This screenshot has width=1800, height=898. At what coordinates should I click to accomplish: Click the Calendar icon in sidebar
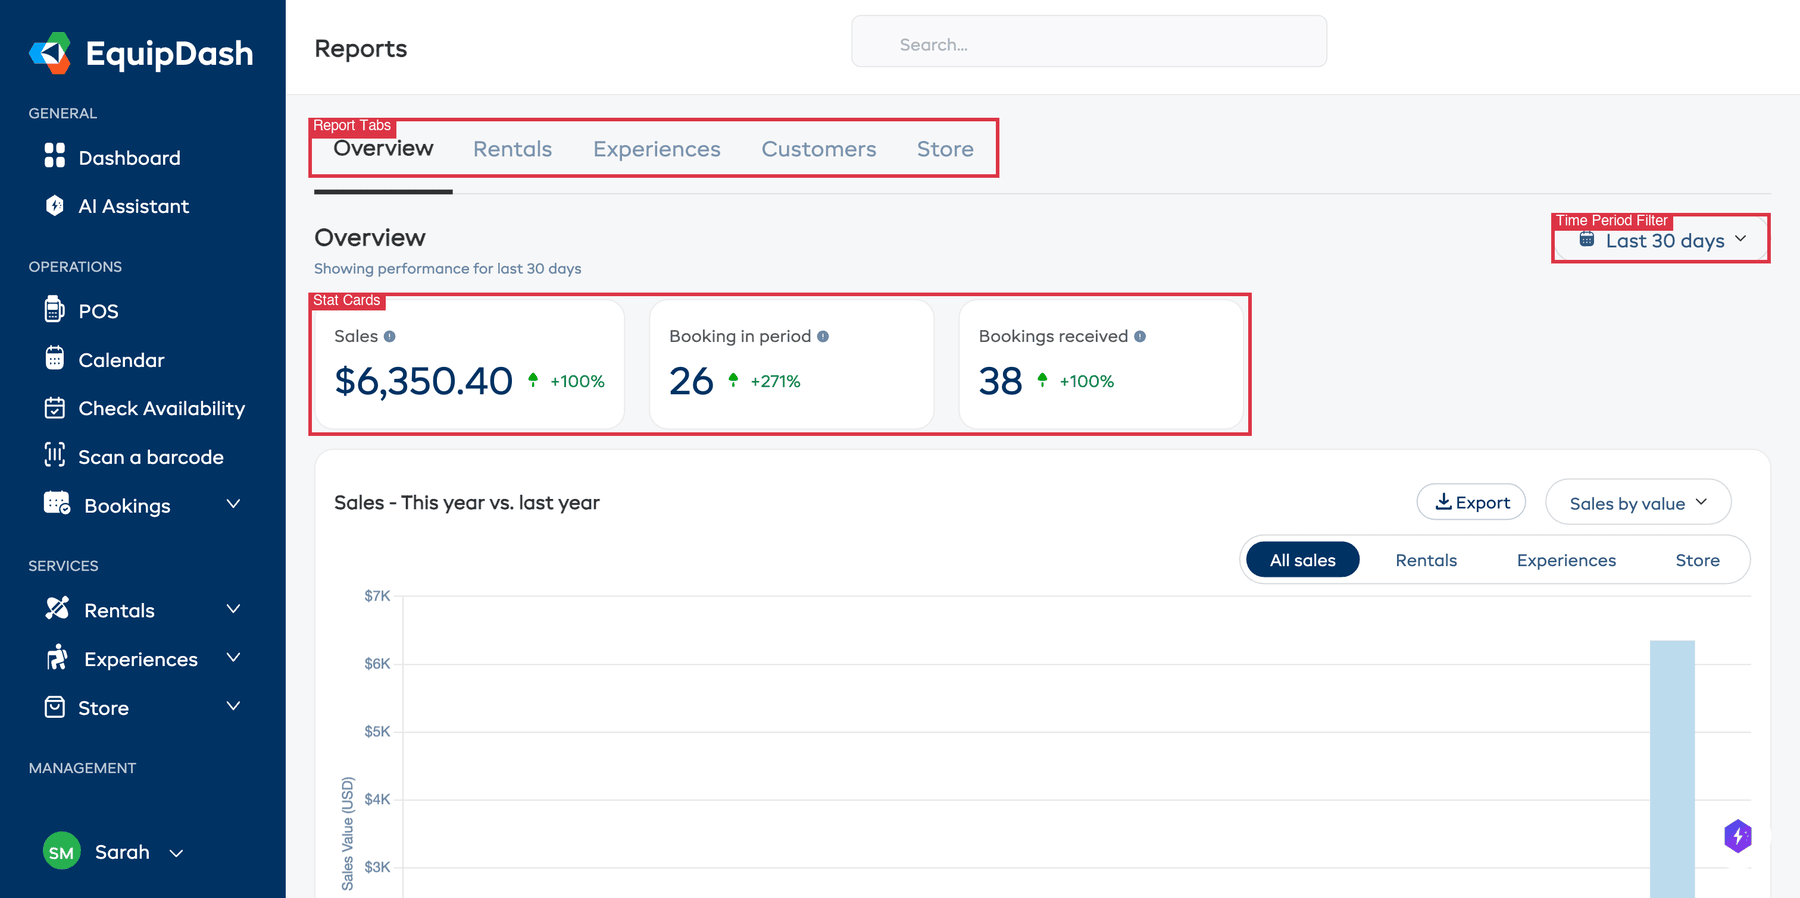tap(55, 358)
